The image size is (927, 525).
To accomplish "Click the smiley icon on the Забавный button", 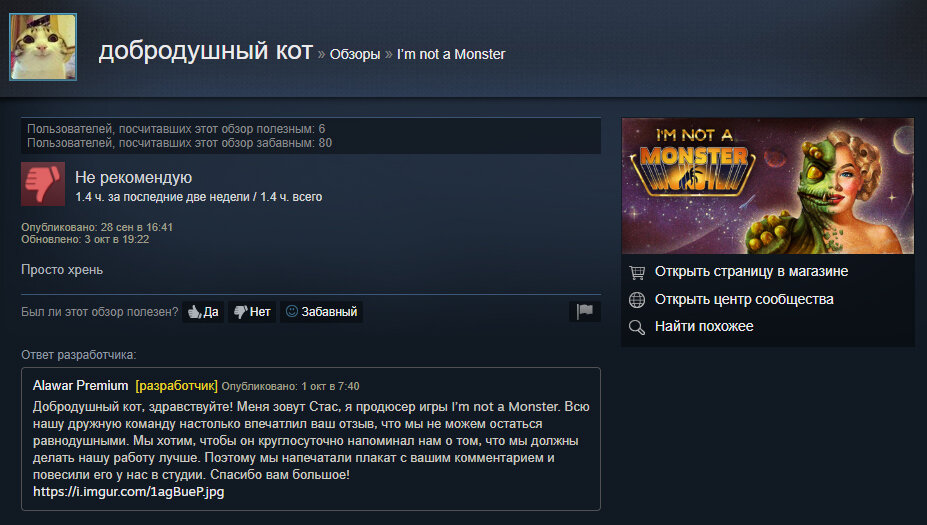I will [x=291, y=311].
